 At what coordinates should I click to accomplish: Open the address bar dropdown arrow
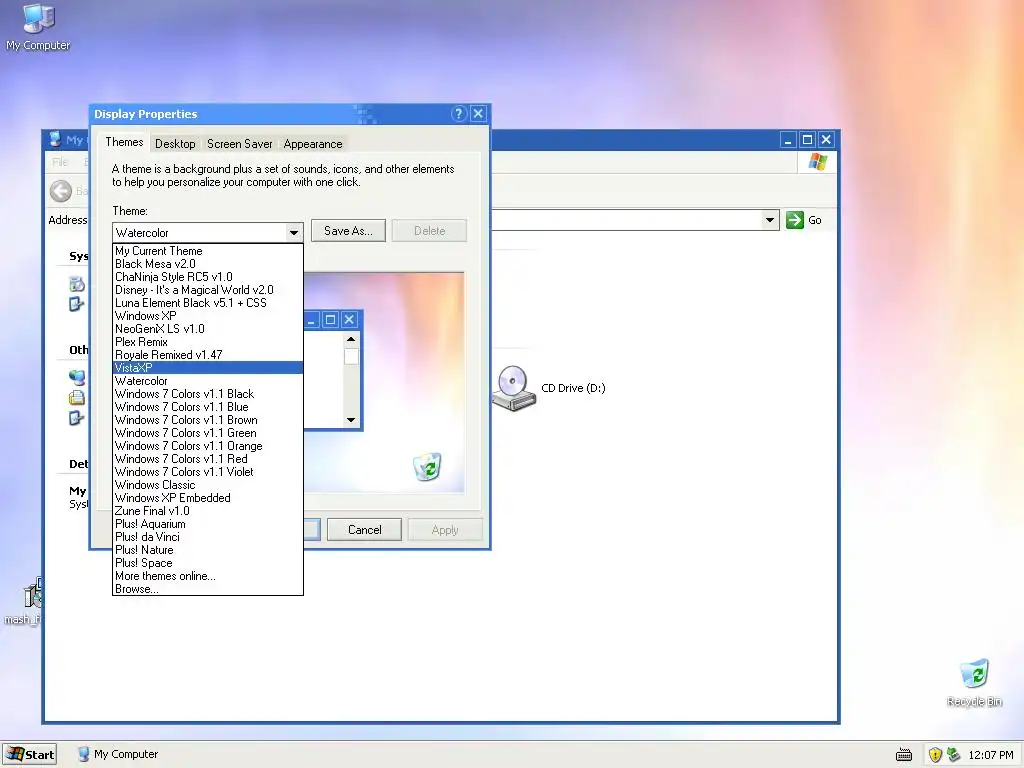(770, 220)
